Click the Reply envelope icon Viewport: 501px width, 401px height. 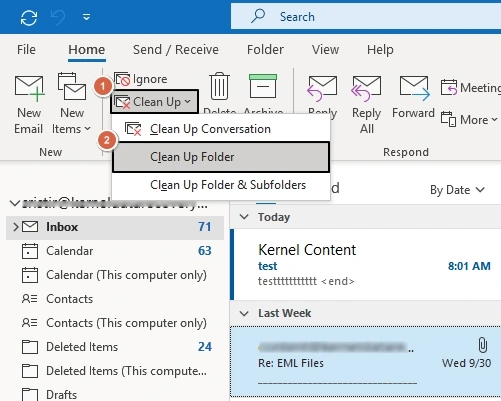pos(322,88)
